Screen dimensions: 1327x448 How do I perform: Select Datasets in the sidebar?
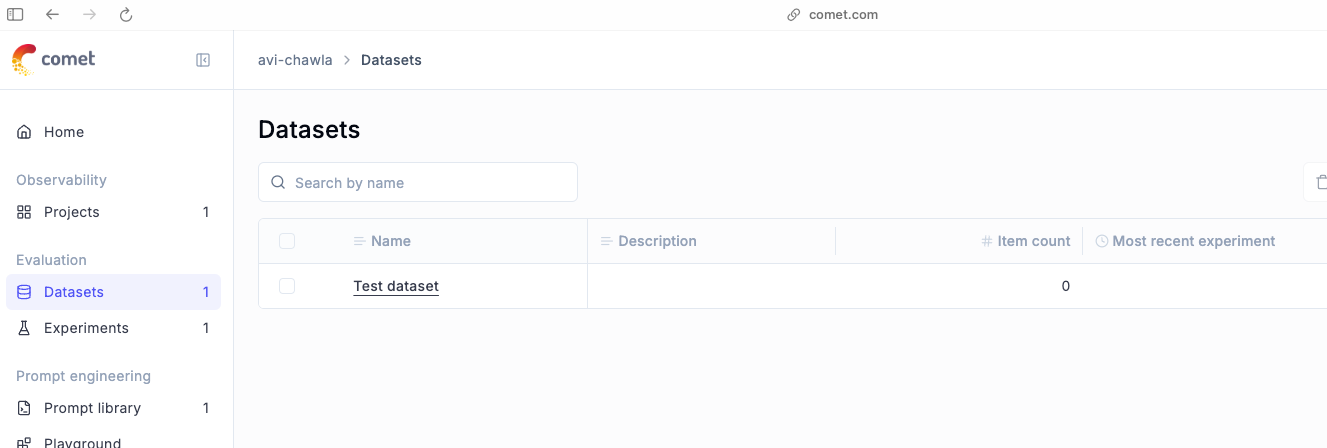[x=113, y=292]
